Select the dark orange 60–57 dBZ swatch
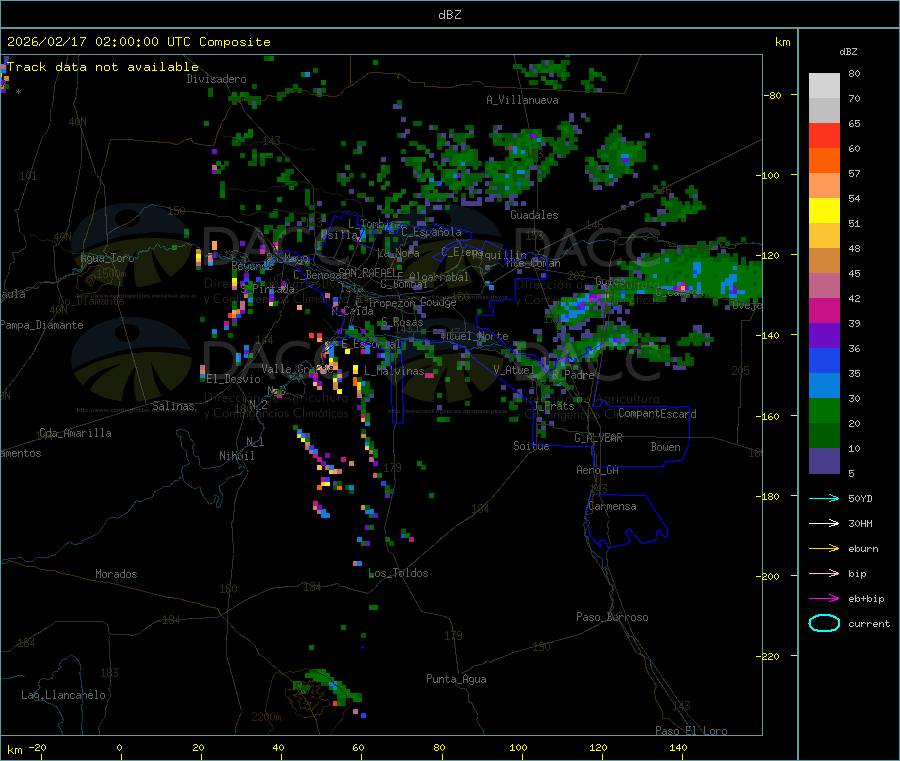Image resolution: width=900 pixels, height=761 pixels. point(824,161)
